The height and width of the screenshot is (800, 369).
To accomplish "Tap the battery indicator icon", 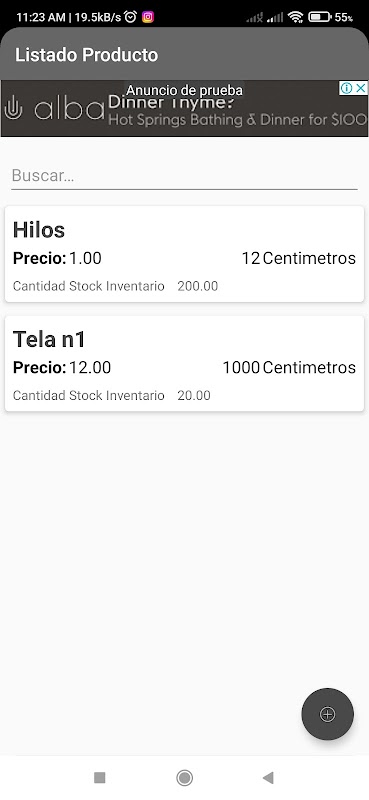I will [320, 17].
